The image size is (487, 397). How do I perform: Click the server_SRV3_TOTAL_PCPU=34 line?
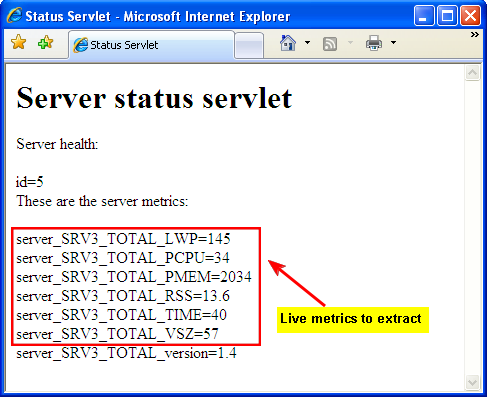[x=123, y=258]
